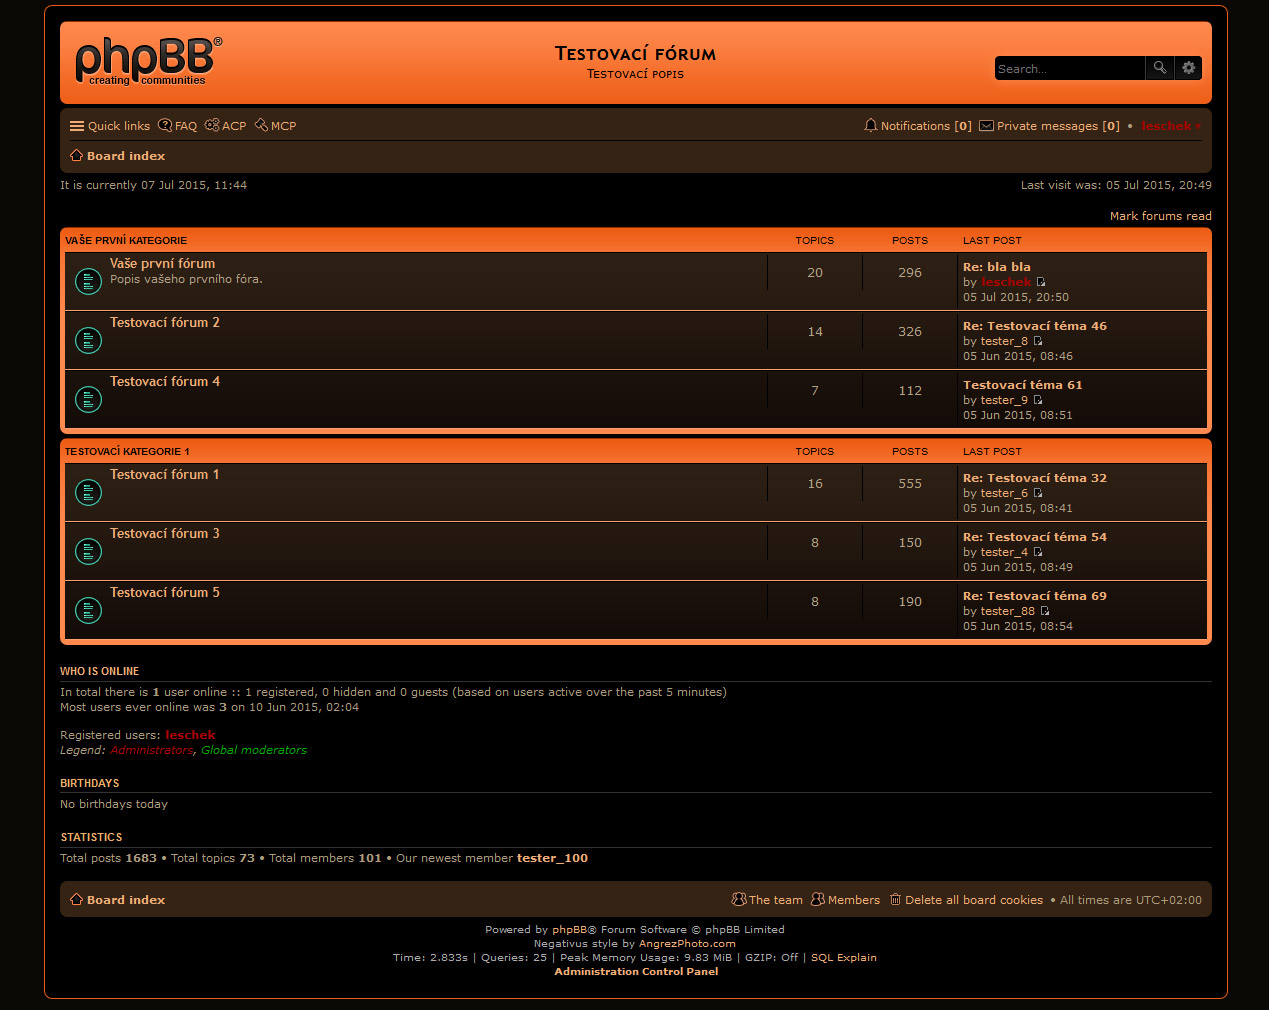This screenshot has width=1269, height=1010.
Task: Click view-latest-post icon next to tester_8
Action: click(x=1038, y=341)
